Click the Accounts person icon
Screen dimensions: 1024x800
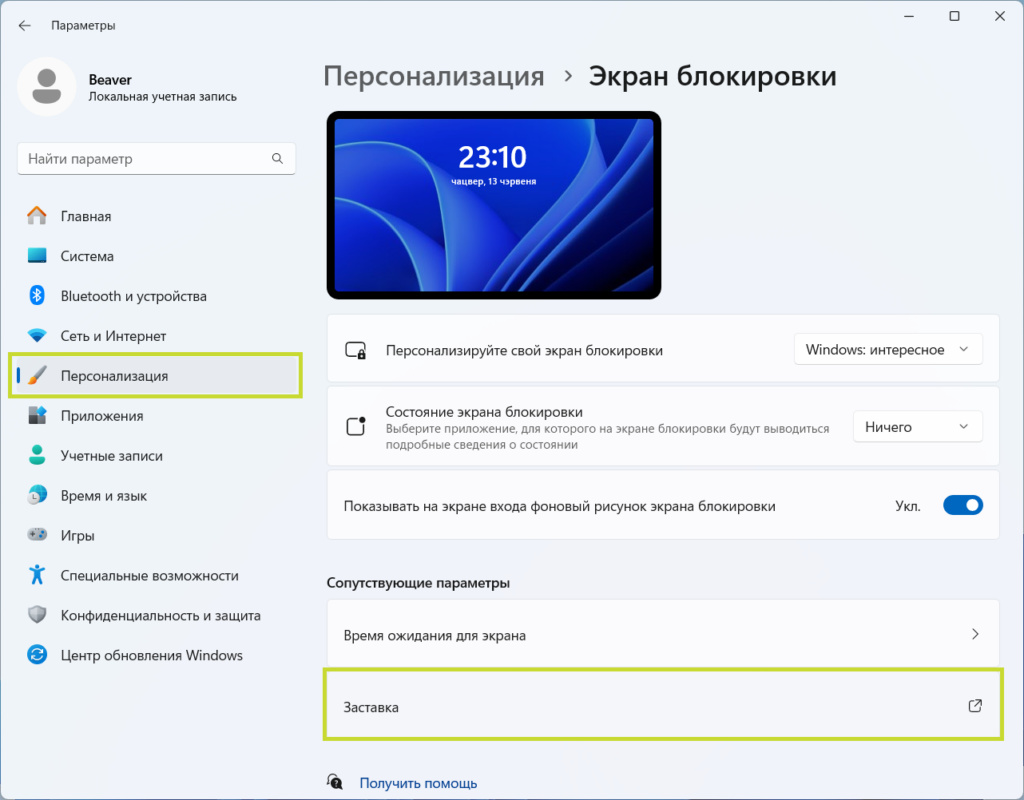point(37,455)
